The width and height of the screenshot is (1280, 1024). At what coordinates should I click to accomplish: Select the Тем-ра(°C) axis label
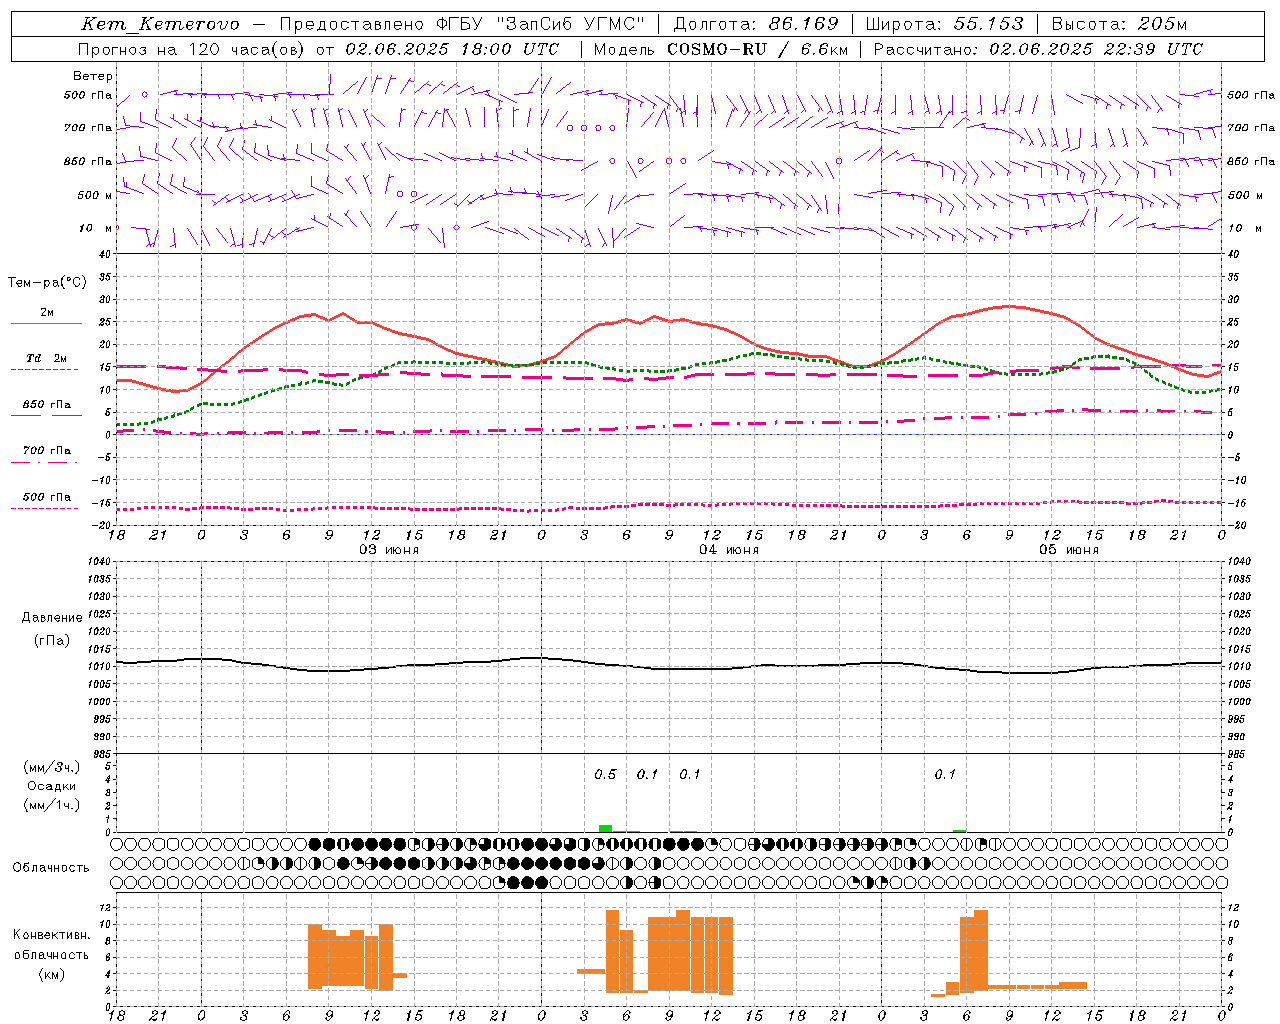coord(47,283)
